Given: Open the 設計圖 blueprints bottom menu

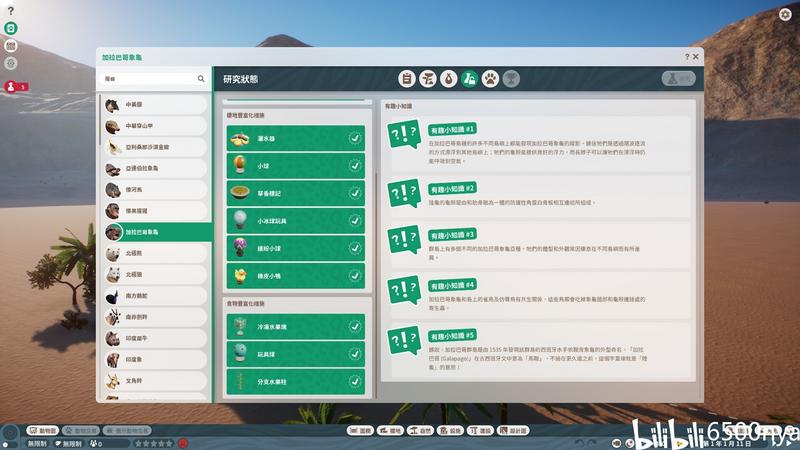Looking at the screenshot, I should (514, 431).
